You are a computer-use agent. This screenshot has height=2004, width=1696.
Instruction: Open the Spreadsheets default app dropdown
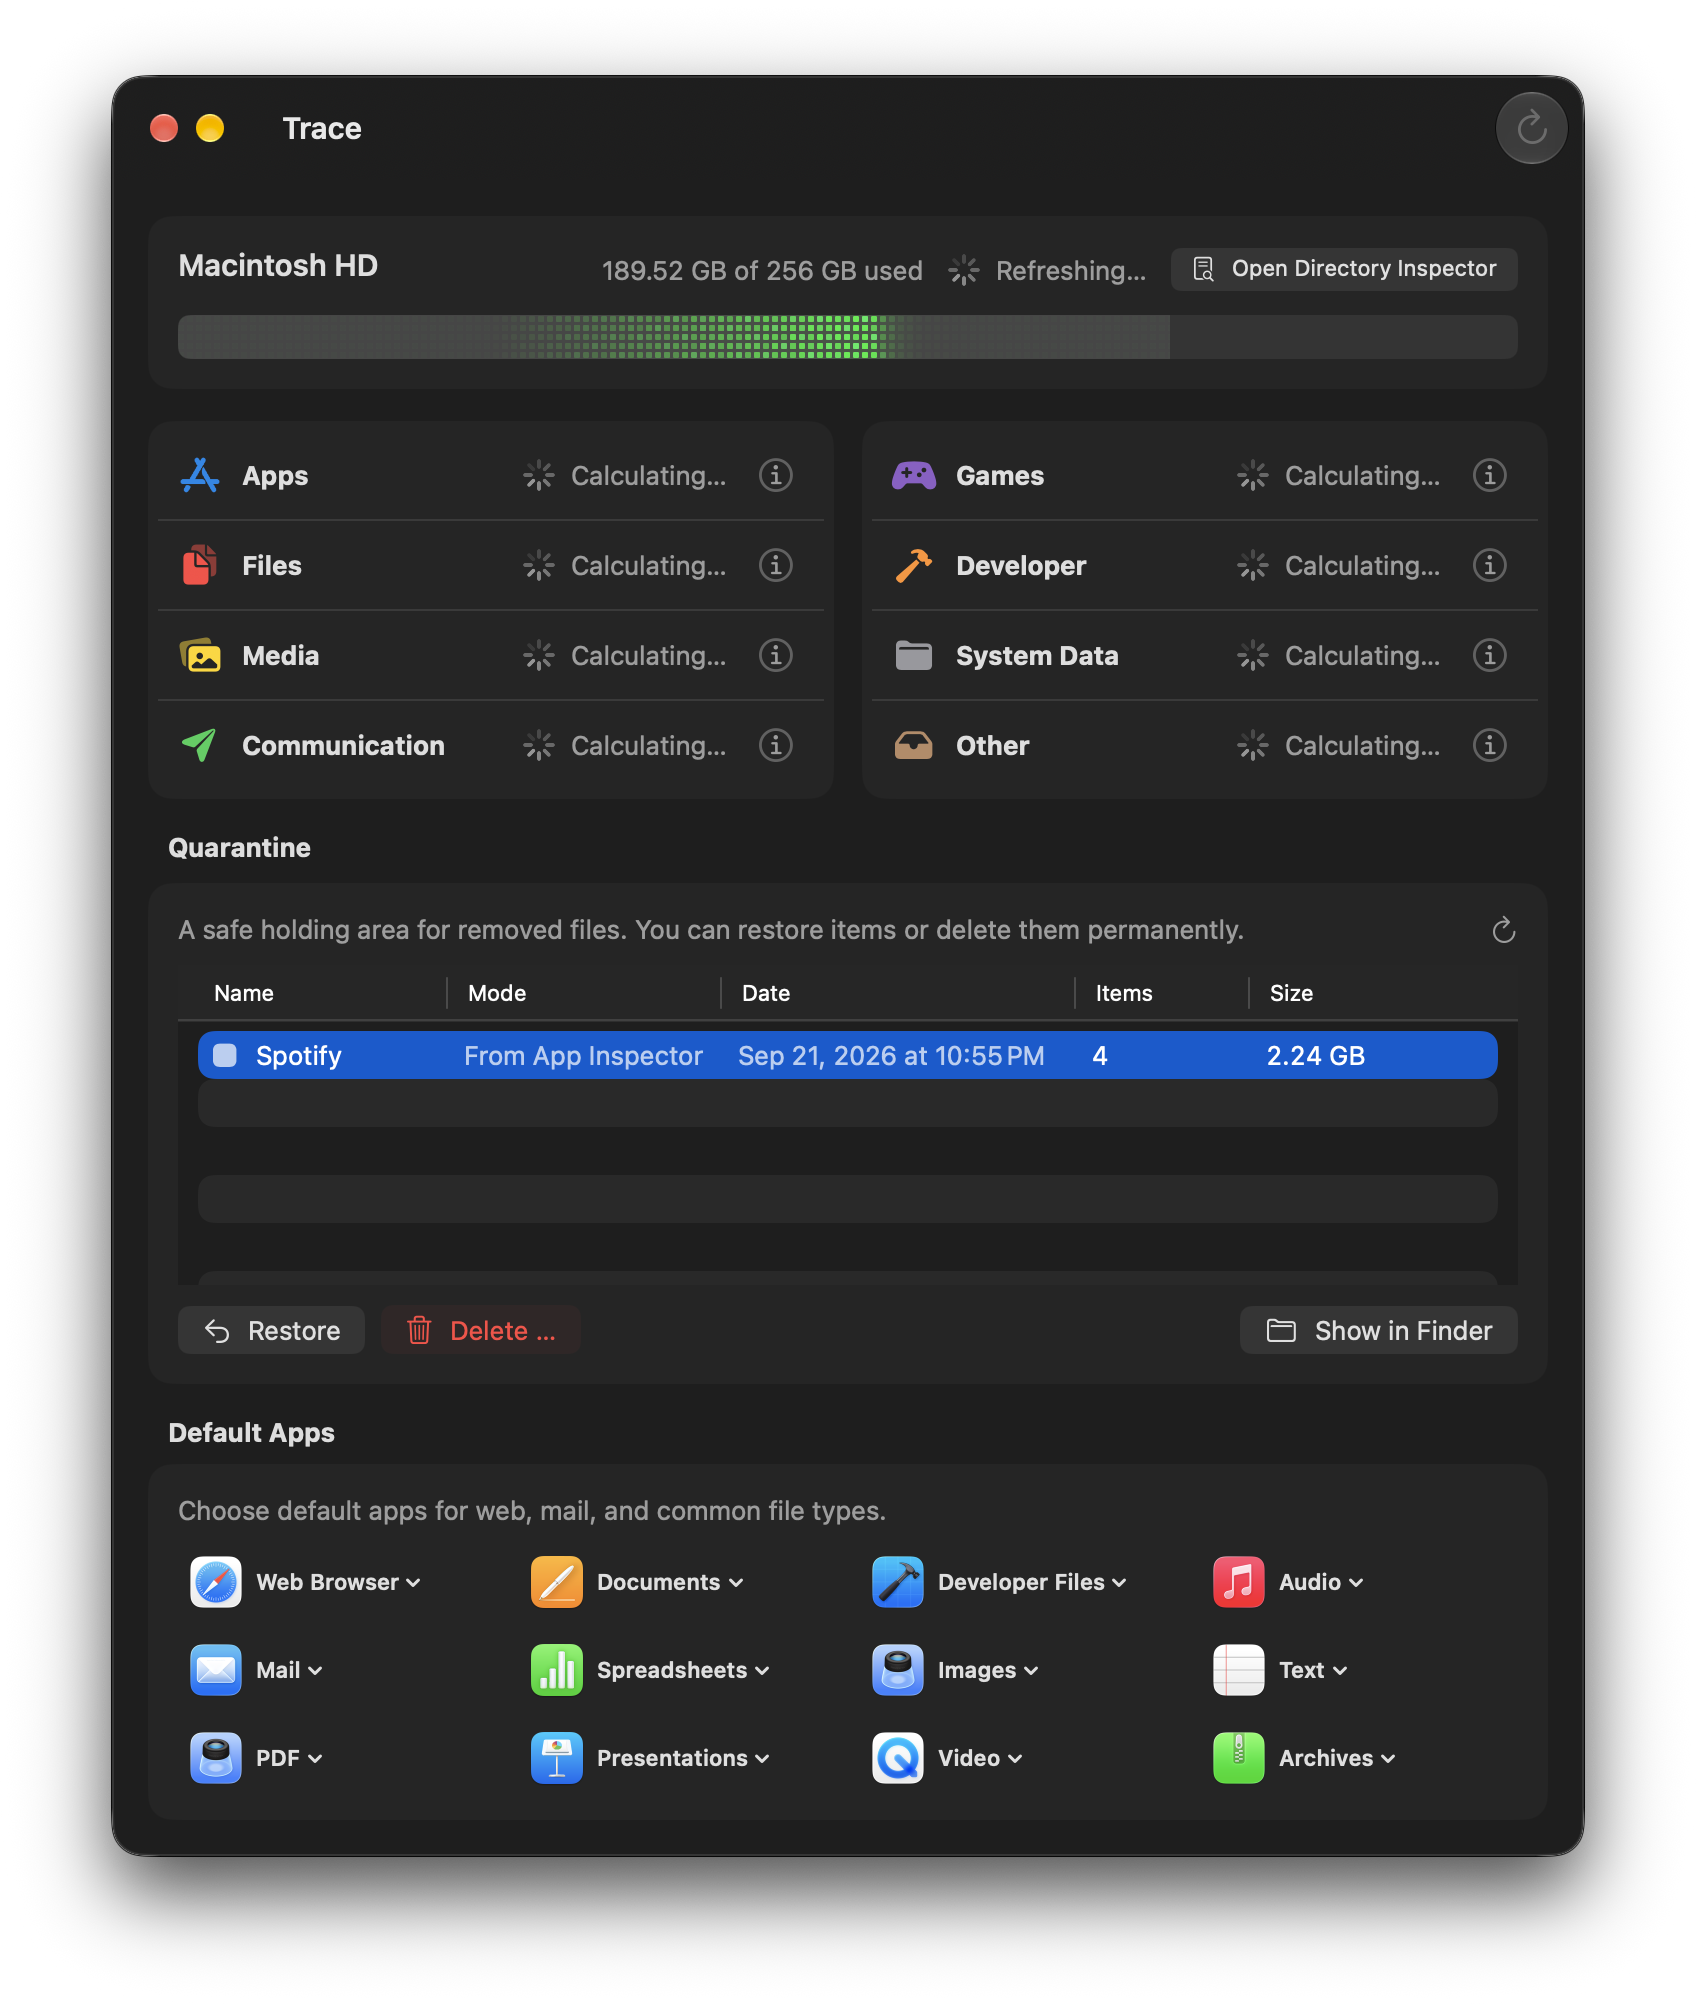point(683,1670)
